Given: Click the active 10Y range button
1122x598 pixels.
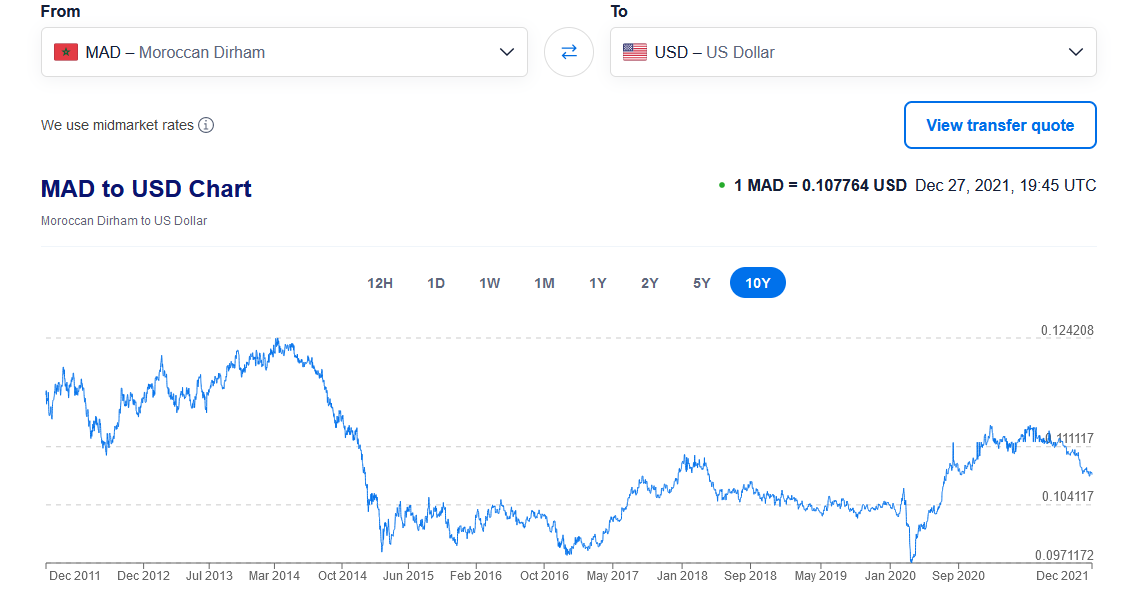Looking at the screenshot, I should coord(758,283).
